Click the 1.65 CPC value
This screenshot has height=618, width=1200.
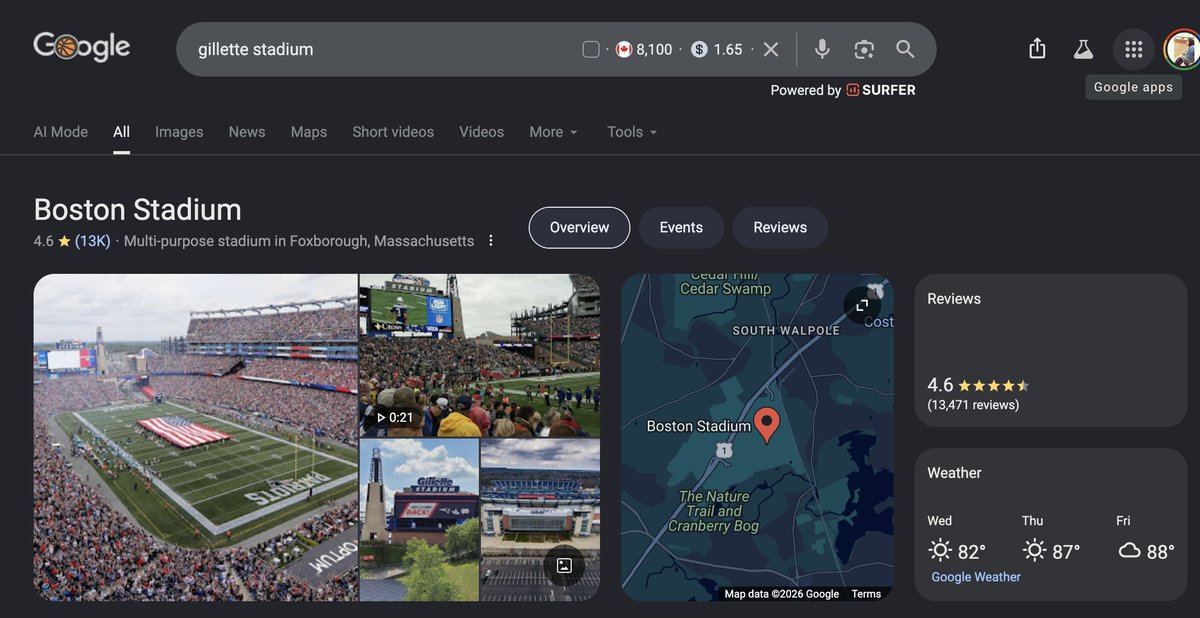tap(728, 49)
